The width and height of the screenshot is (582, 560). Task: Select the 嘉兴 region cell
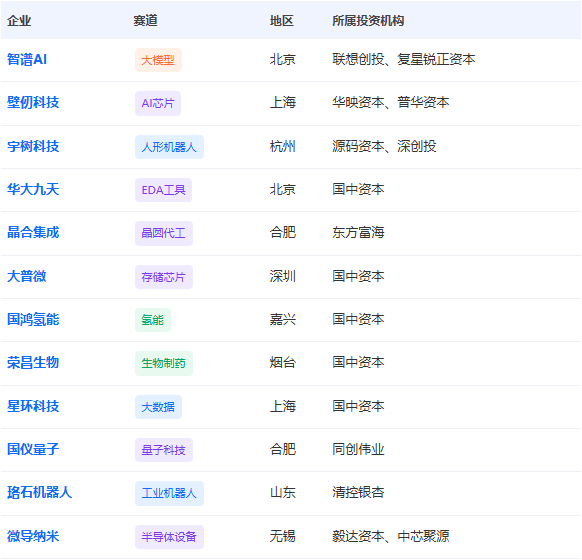pyautogui.click(x=283, y=320)
